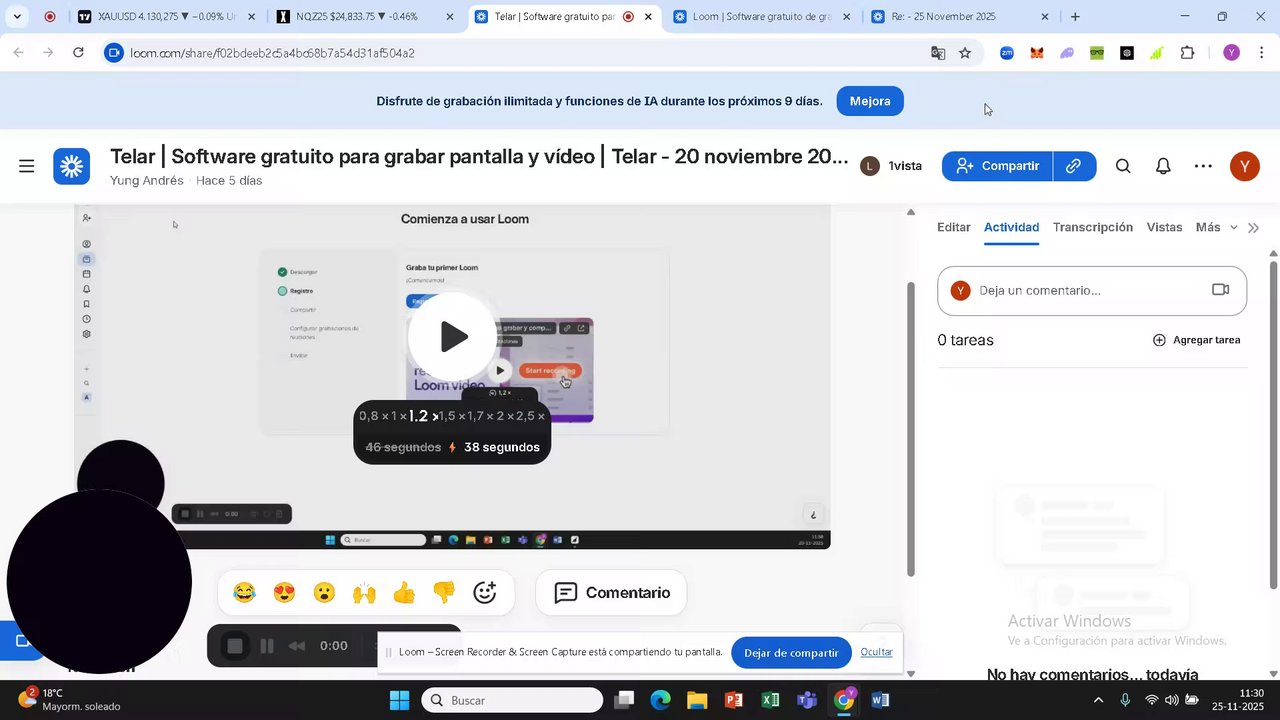Click the Ocultar link

tap(877, 652)
